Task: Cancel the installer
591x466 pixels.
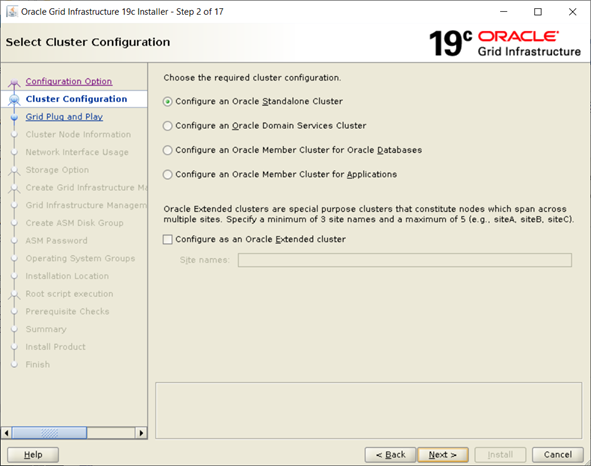Action: (558, 455)
